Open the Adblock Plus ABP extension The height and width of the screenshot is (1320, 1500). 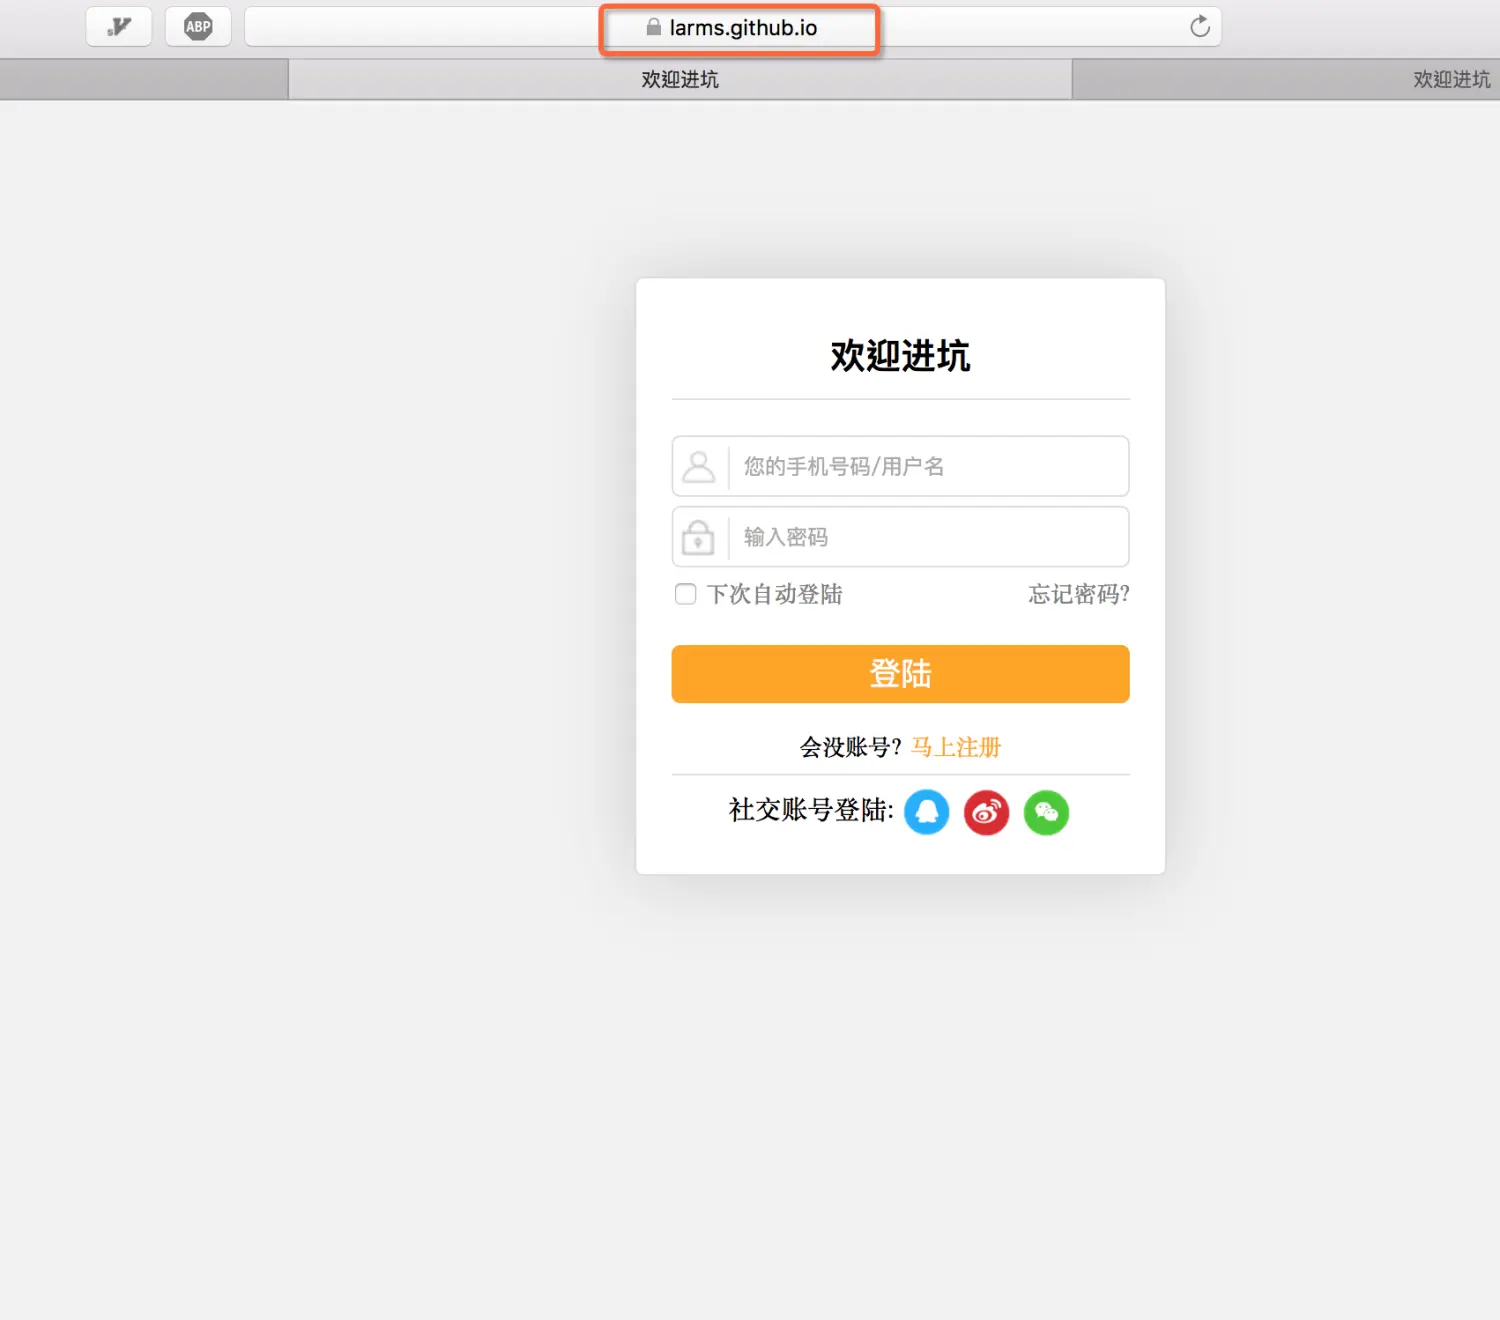[x=198, y=27]
